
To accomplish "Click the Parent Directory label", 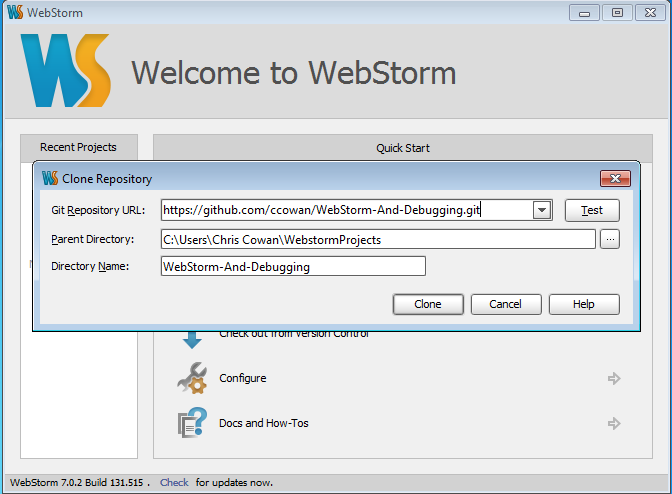I will (x=93, y=239).
